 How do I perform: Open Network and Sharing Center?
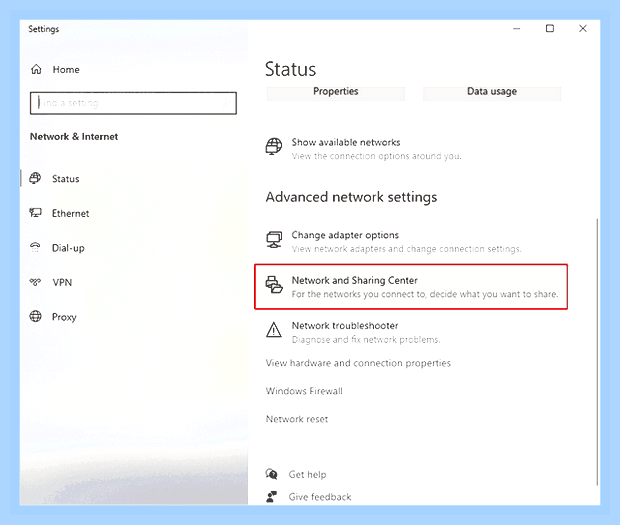[x=412, y=287]
